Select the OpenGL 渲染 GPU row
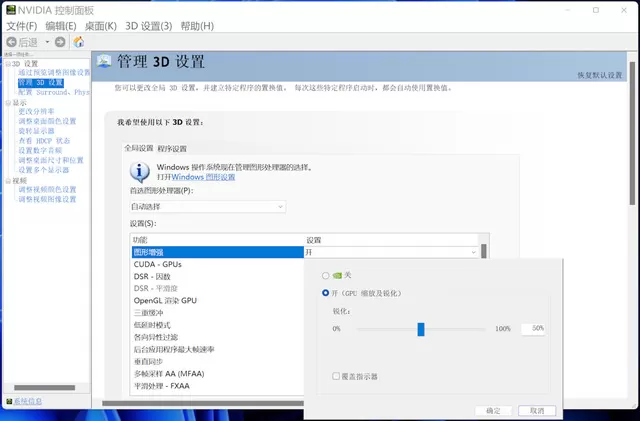Screen dimensions: 640x421 point(218,301)
